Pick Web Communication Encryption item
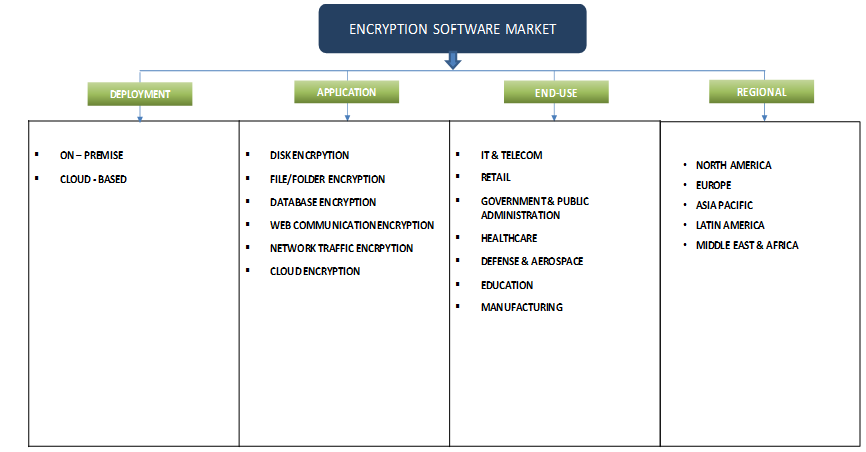 (351, 225)
